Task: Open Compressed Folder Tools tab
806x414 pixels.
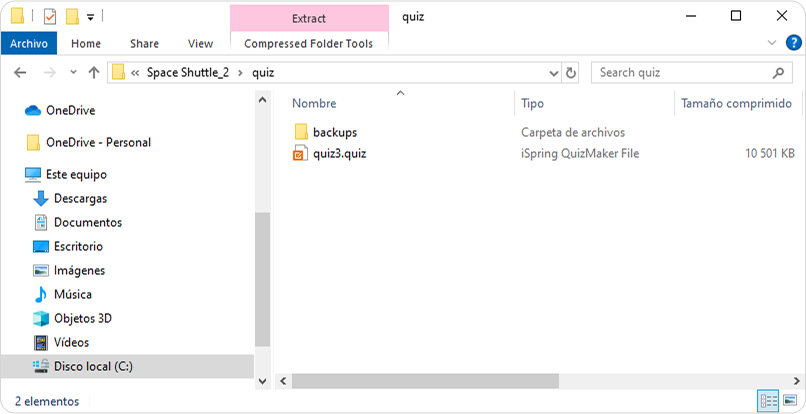Action: [x=308, y=44]
